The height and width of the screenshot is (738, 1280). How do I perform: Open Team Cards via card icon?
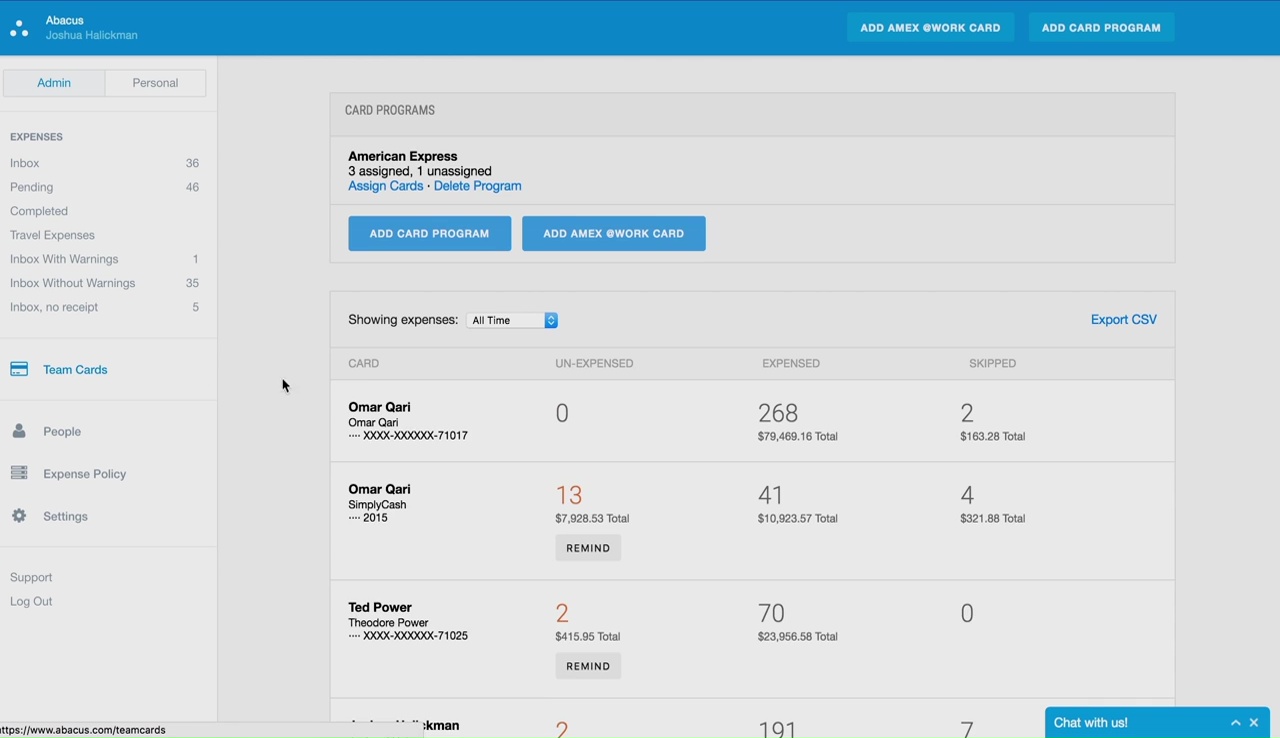tap(19, 370)
